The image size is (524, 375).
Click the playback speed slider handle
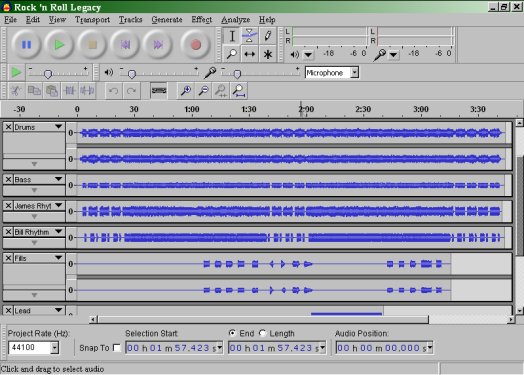tap(48, 74)
